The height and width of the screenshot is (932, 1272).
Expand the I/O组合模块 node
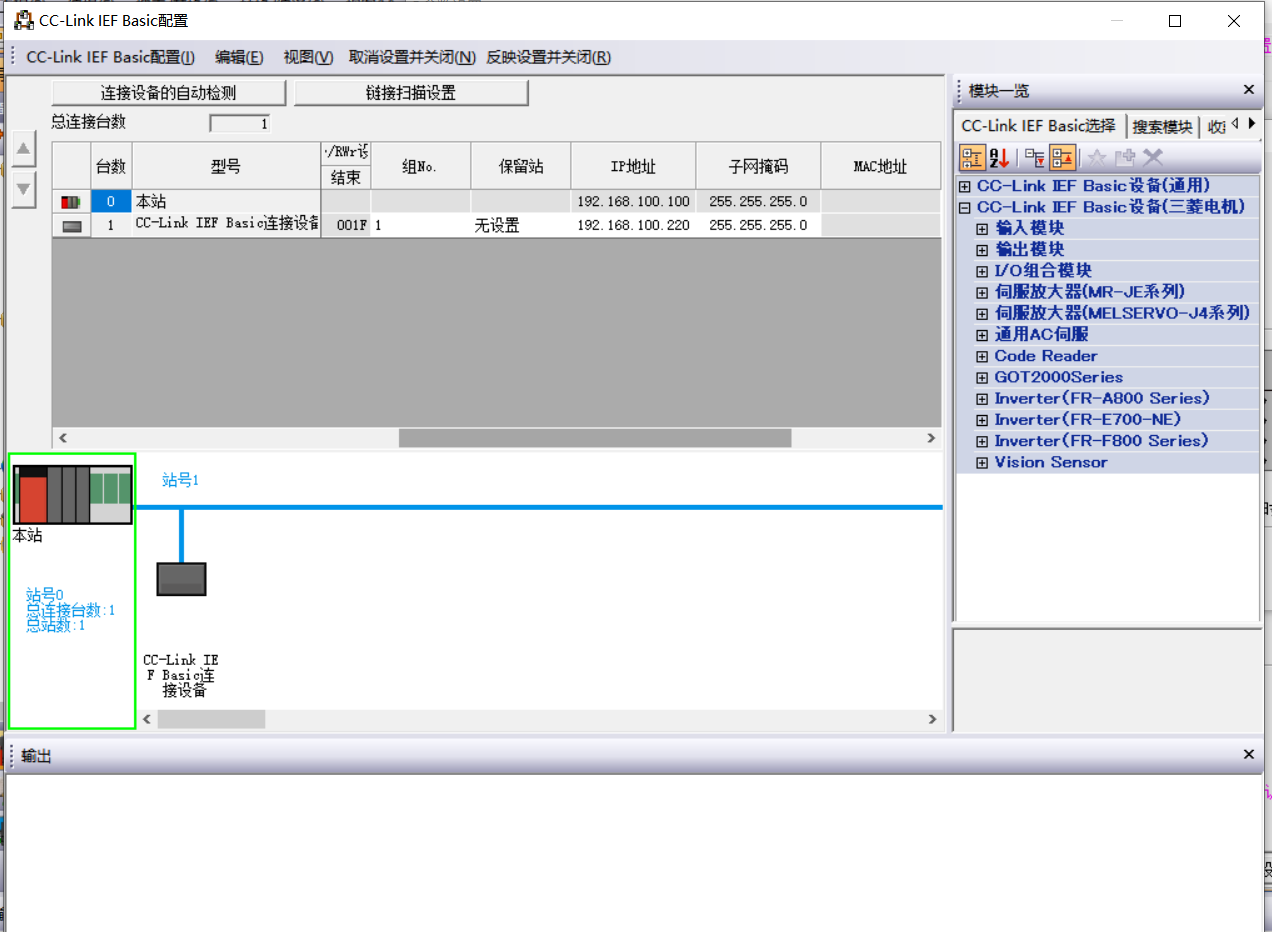coord(982,271)
